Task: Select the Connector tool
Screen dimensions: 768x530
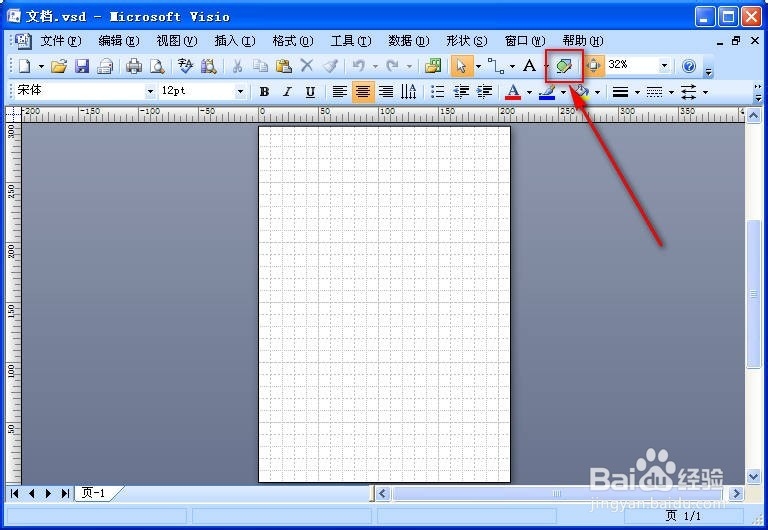Action: click(496, 66)
